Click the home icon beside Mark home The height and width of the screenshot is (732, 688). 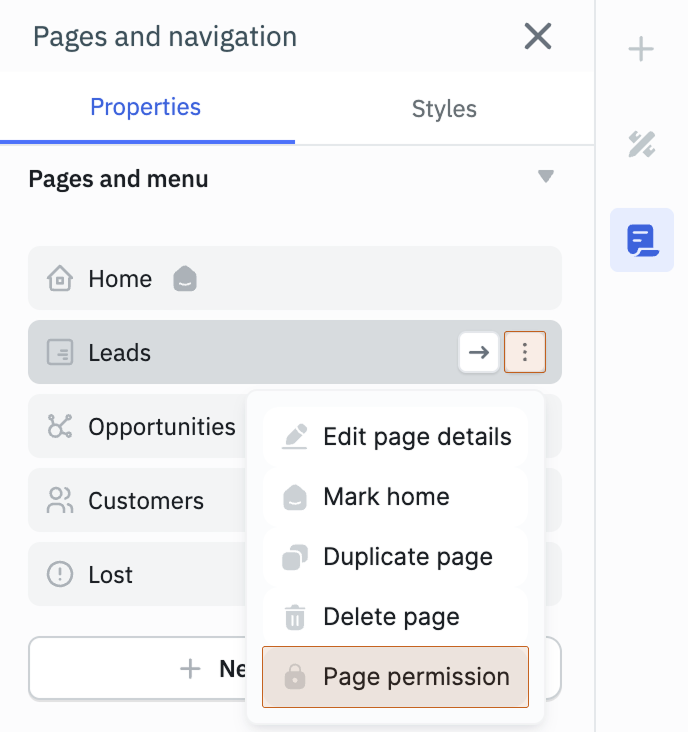pyautogui.click(x=295, y=497)
